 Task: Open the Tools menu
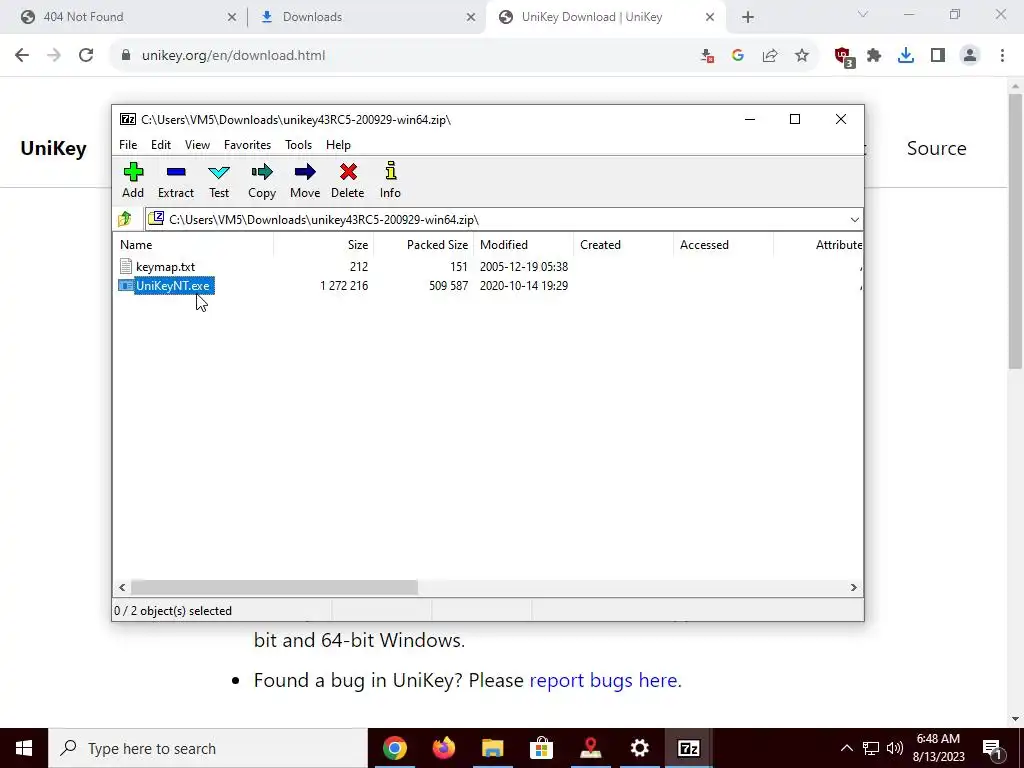(x=298, y=145)
